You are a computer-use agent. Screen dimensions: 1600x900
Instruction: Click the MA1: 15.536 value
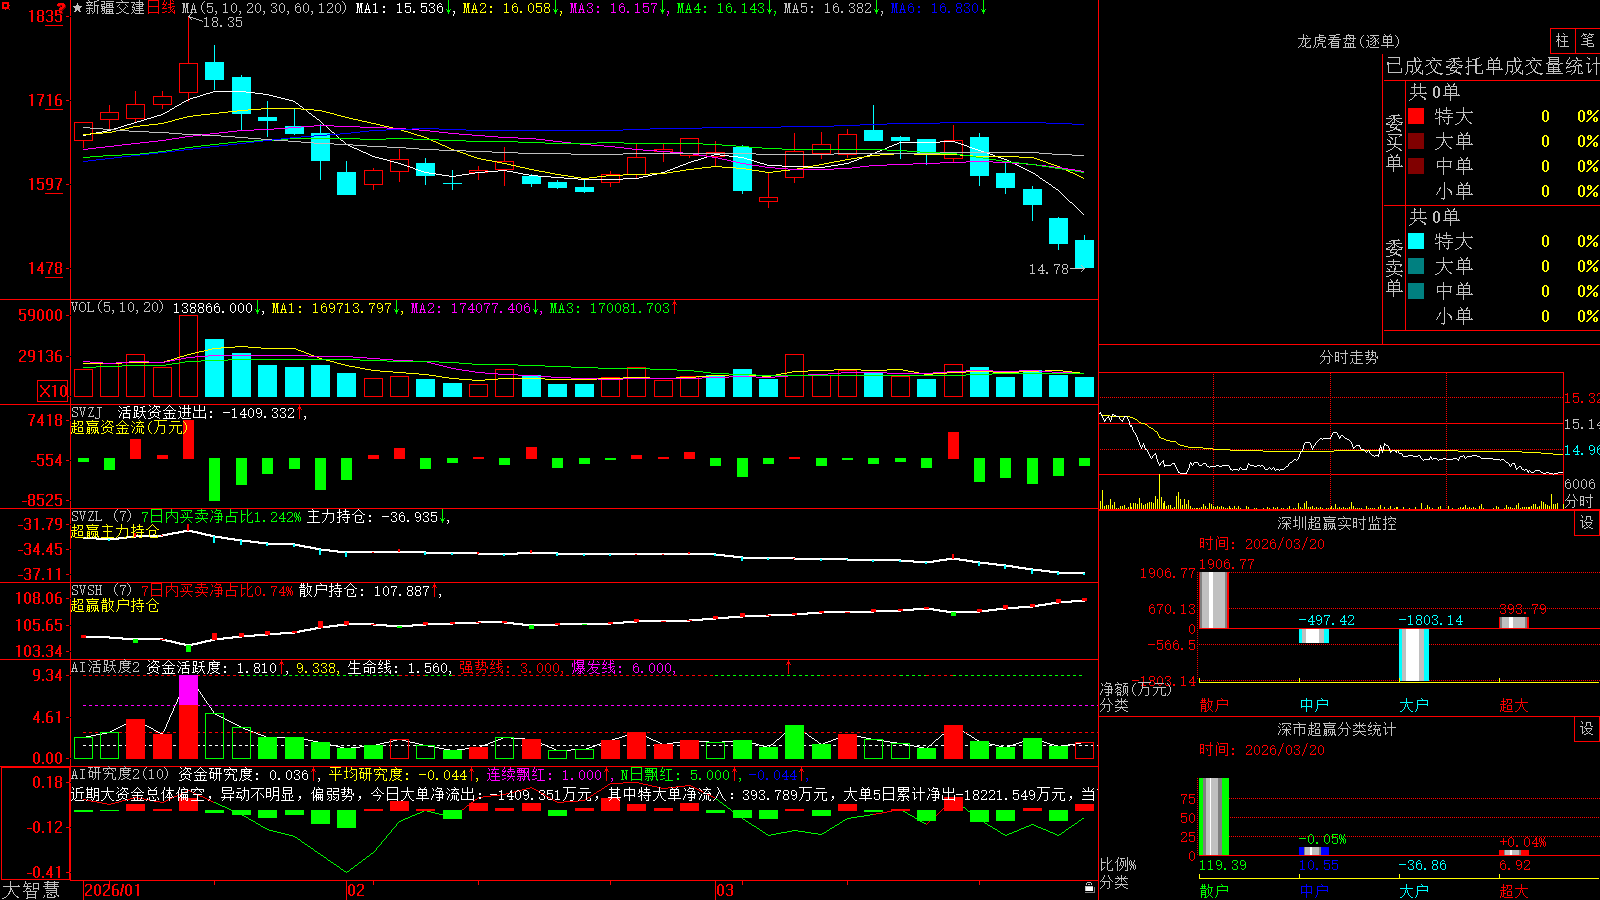pos(403,8)
